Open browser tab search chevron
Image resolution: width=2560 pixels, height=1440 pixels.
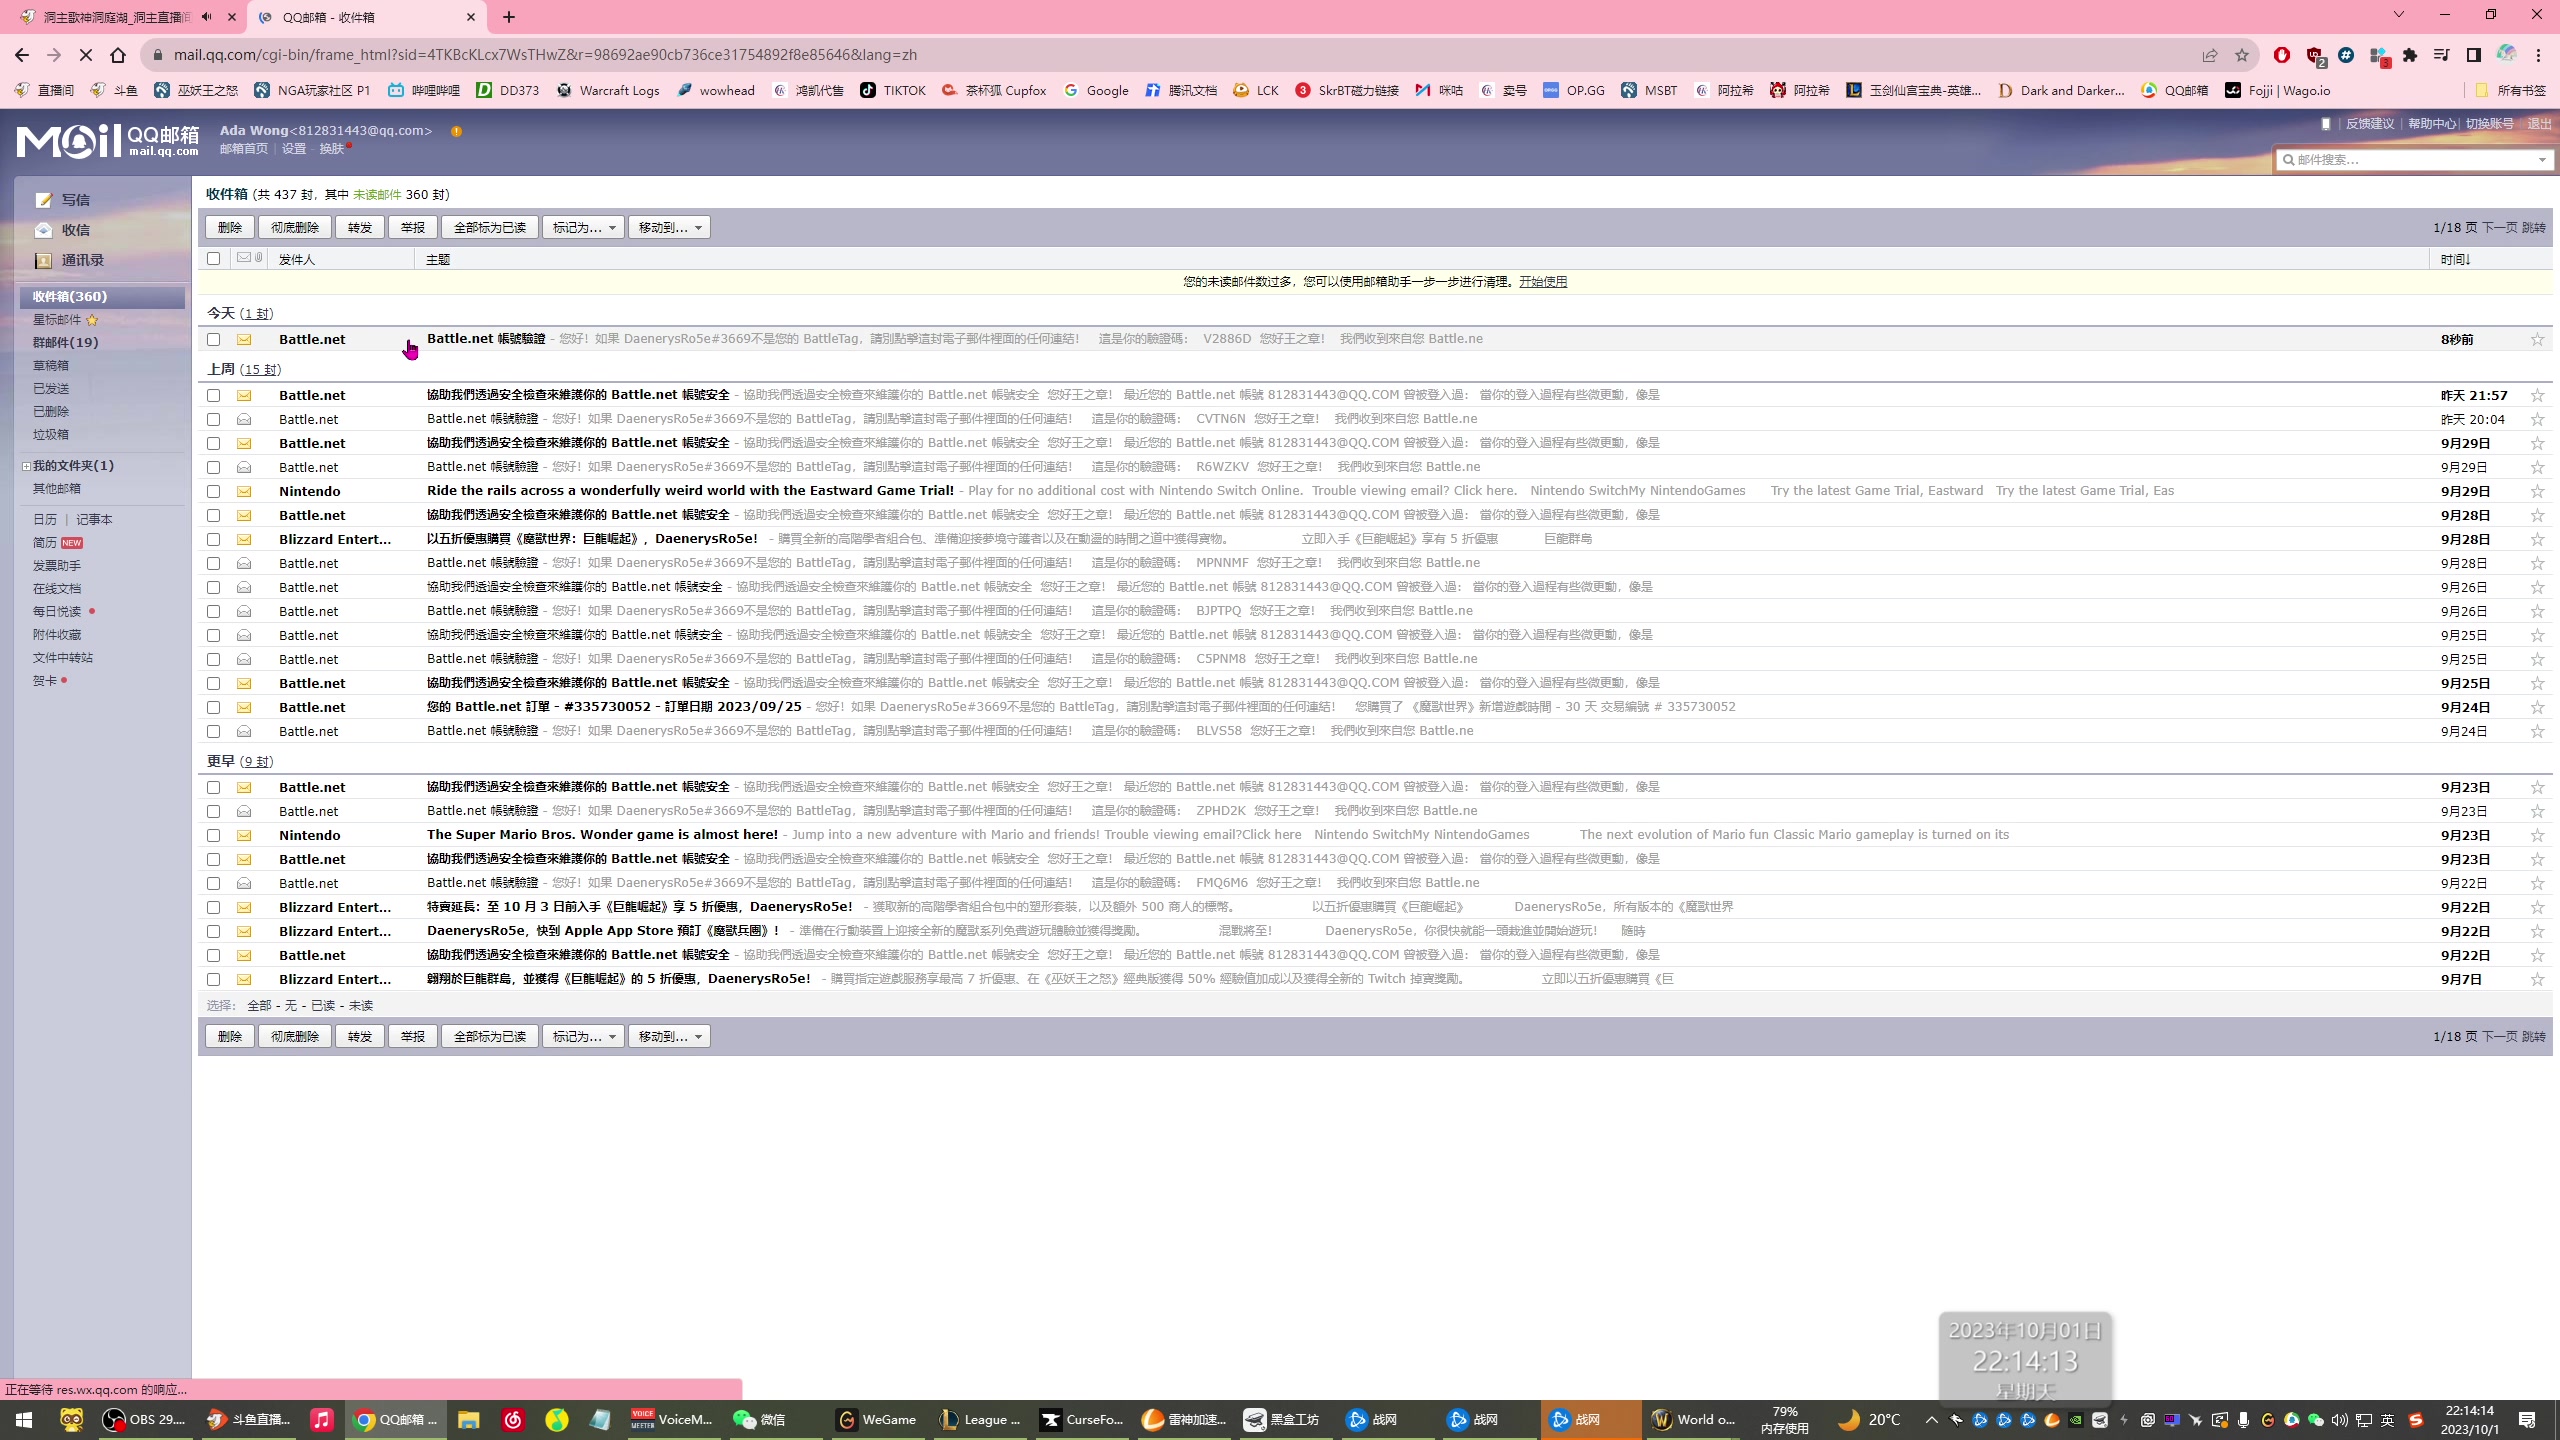pos(2398,15)
